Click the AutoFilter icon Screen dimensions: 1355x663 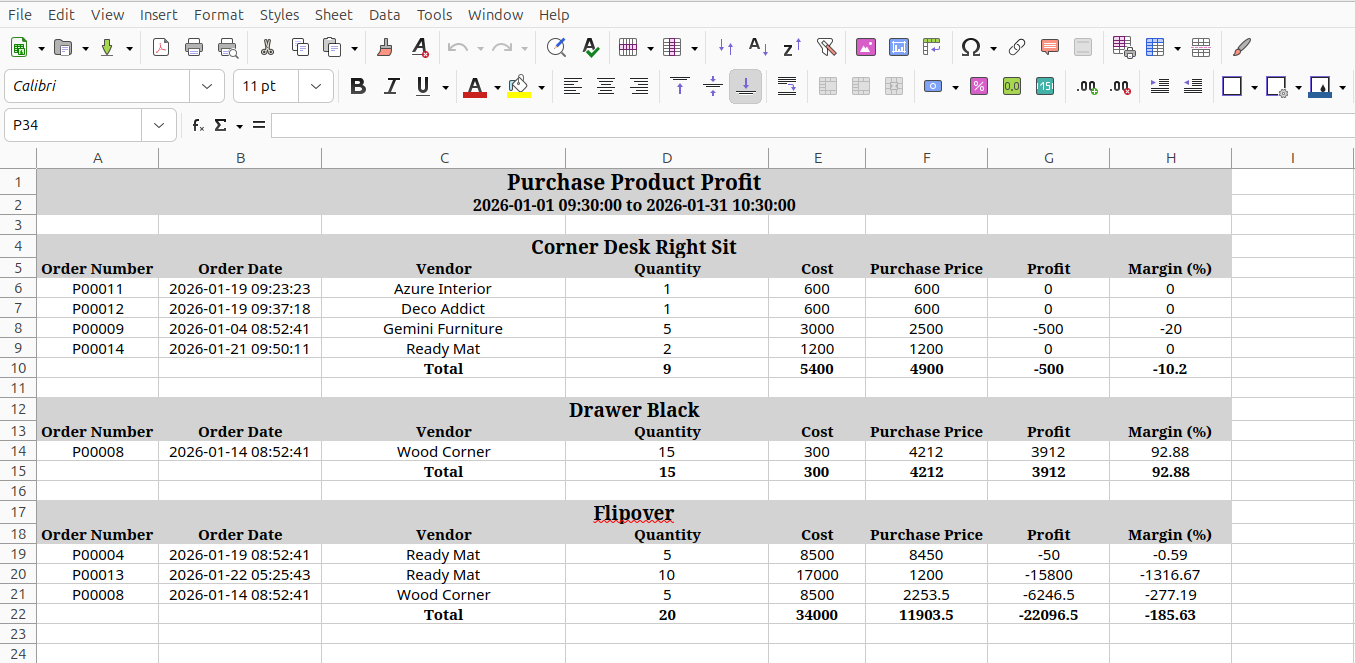(x=825, y=47)
